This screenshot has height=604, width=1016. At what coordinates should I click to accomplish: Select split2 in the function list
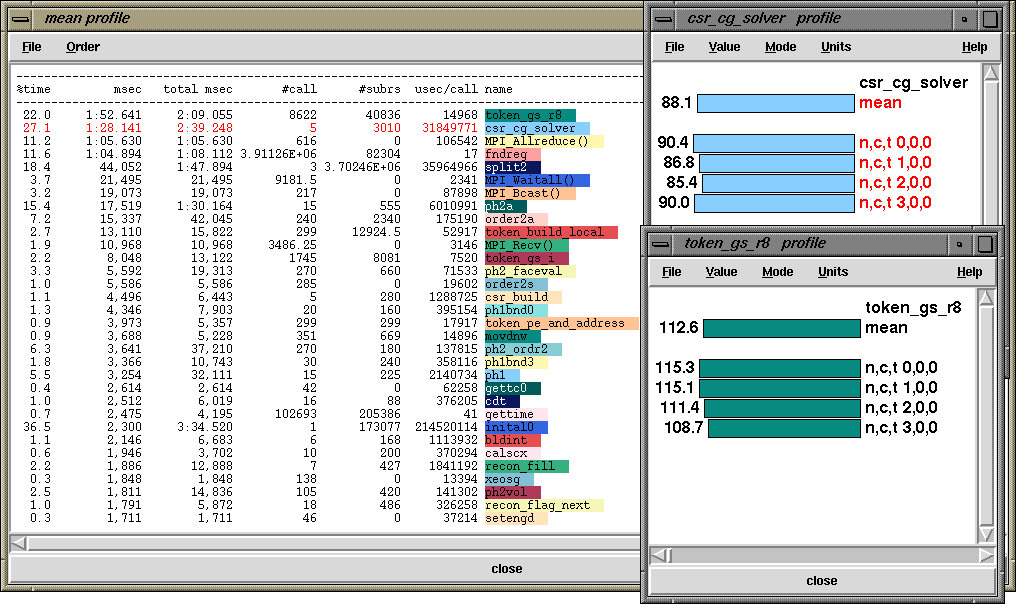tap(513, 167)
